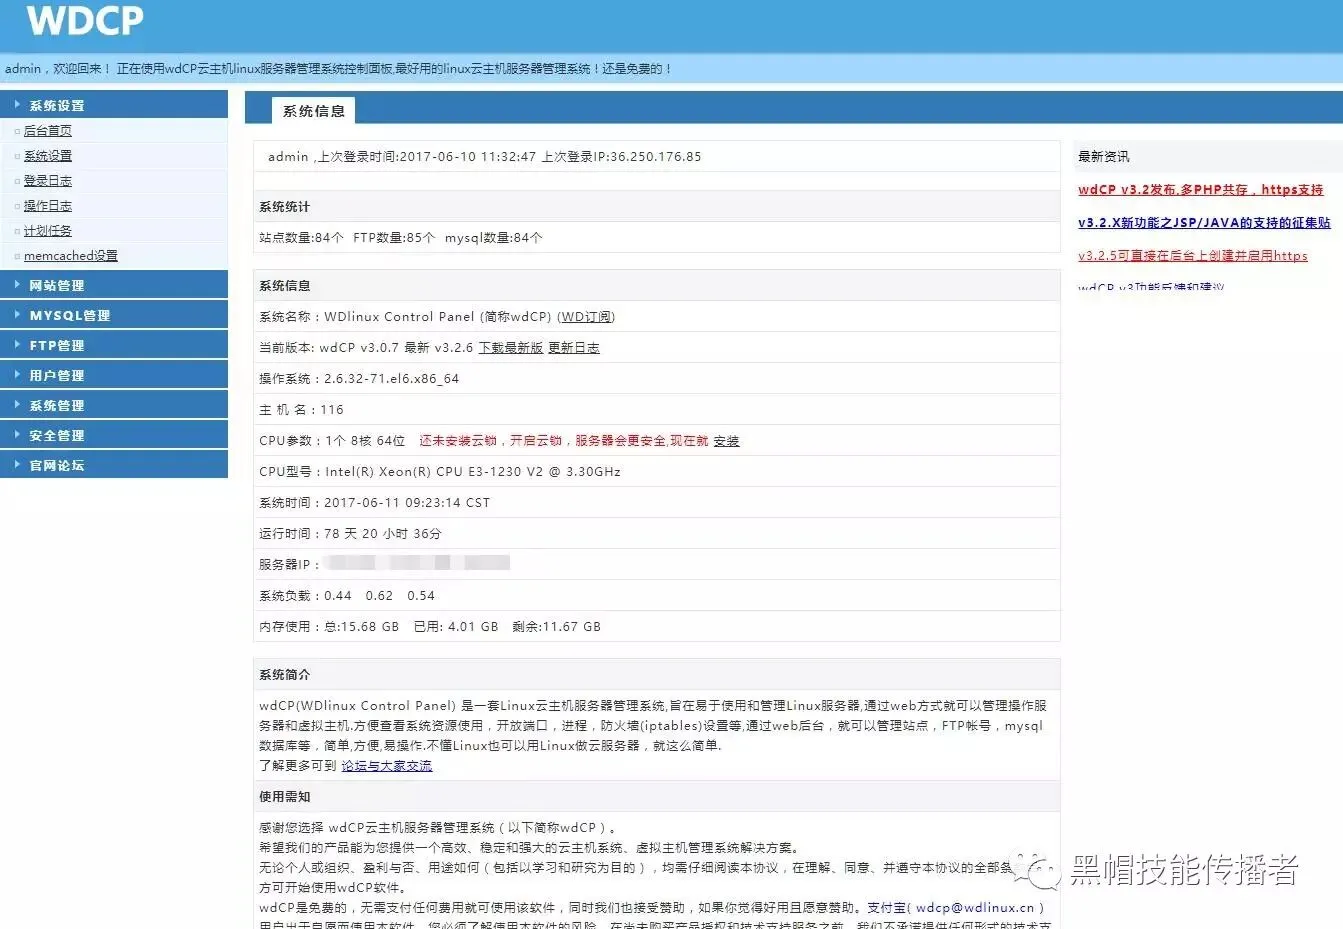Expand the 系统管理 sidebar section
Viewport: 1343px width, 929px height.
pyautogui.click(x=114, y=405)
